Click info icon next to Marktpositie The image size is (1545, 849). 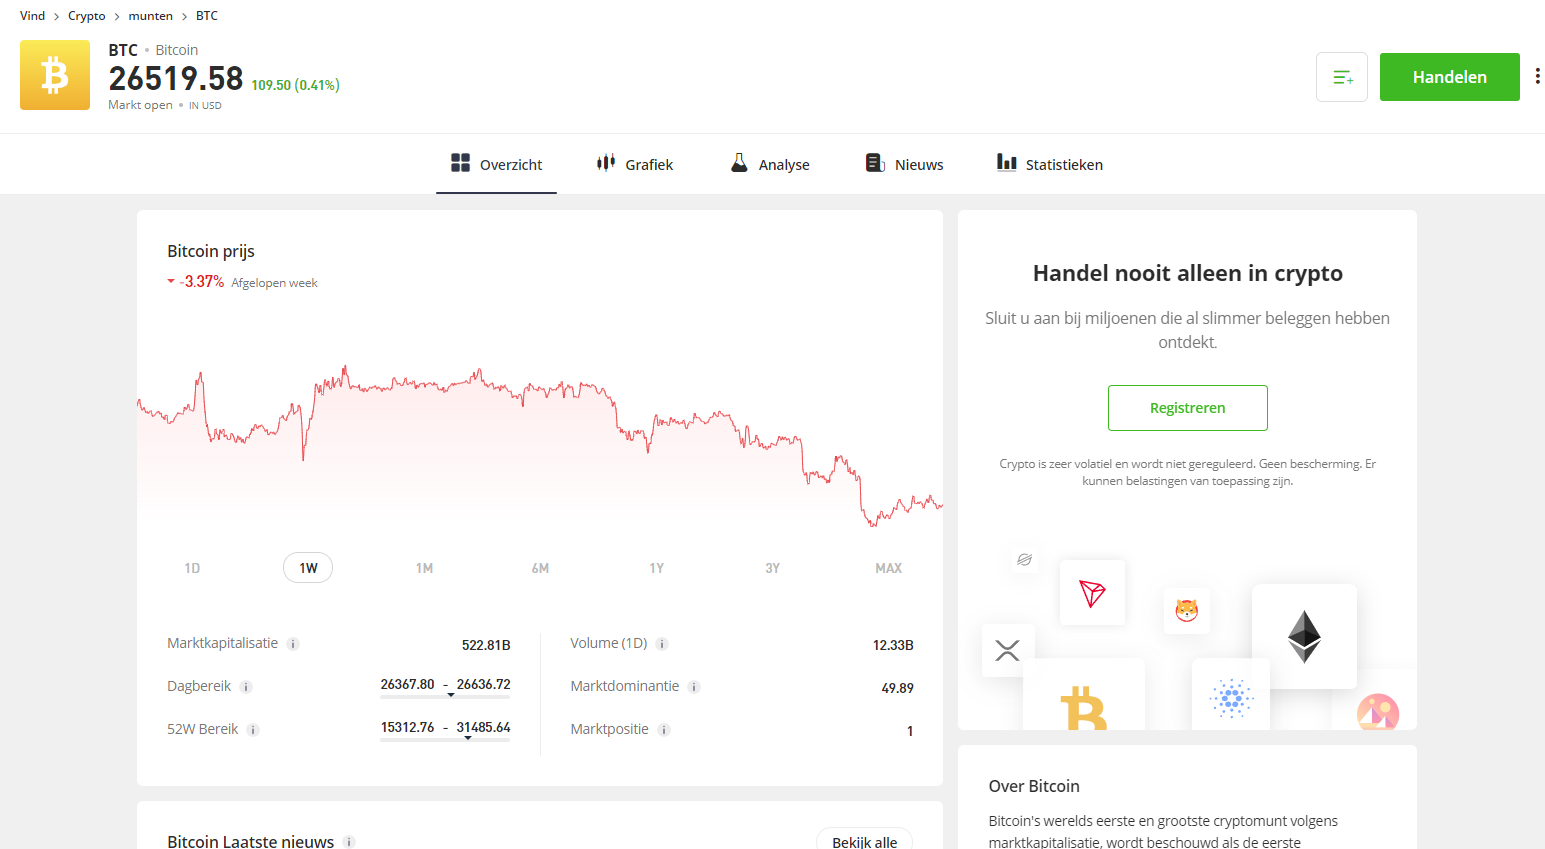pyautogui.click(x=664, y=730)
